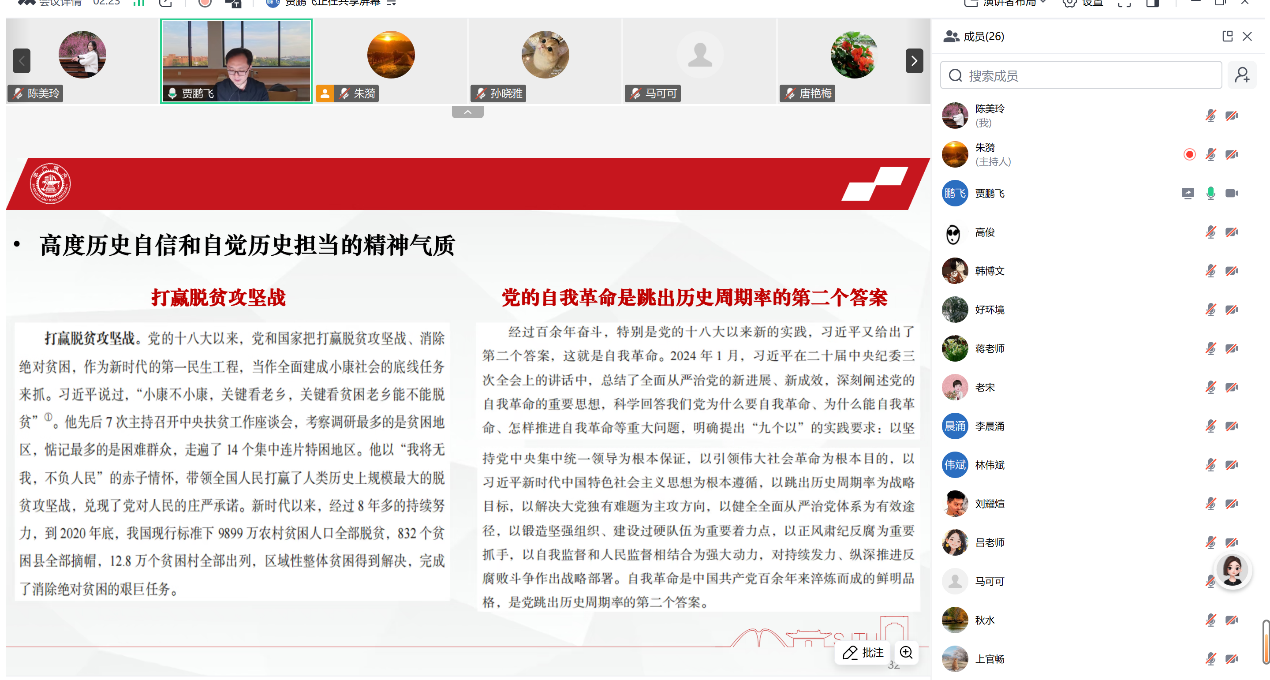Open the floating AI assistant avatar
1270x680 pixels.
tap(1232, 571)
